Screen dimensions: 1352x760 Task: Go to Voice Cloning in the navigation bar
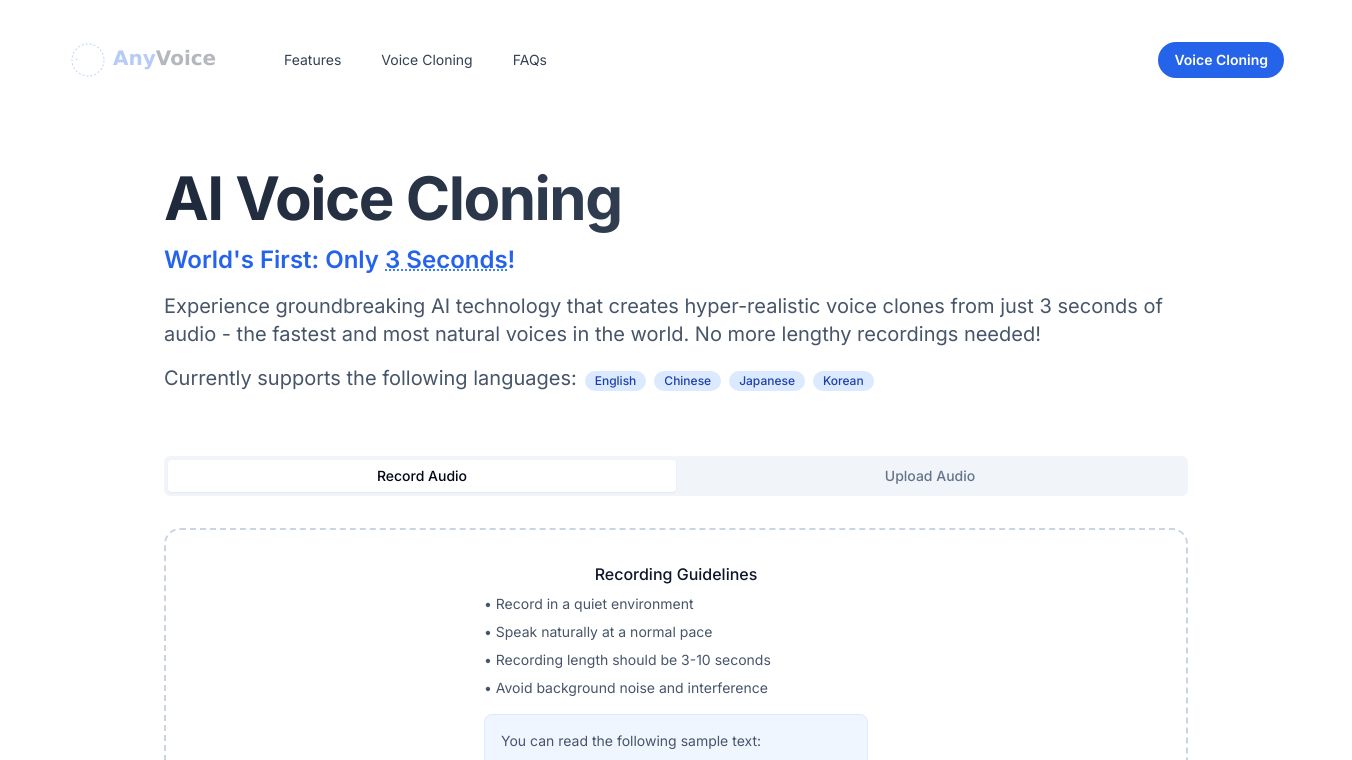426,60
